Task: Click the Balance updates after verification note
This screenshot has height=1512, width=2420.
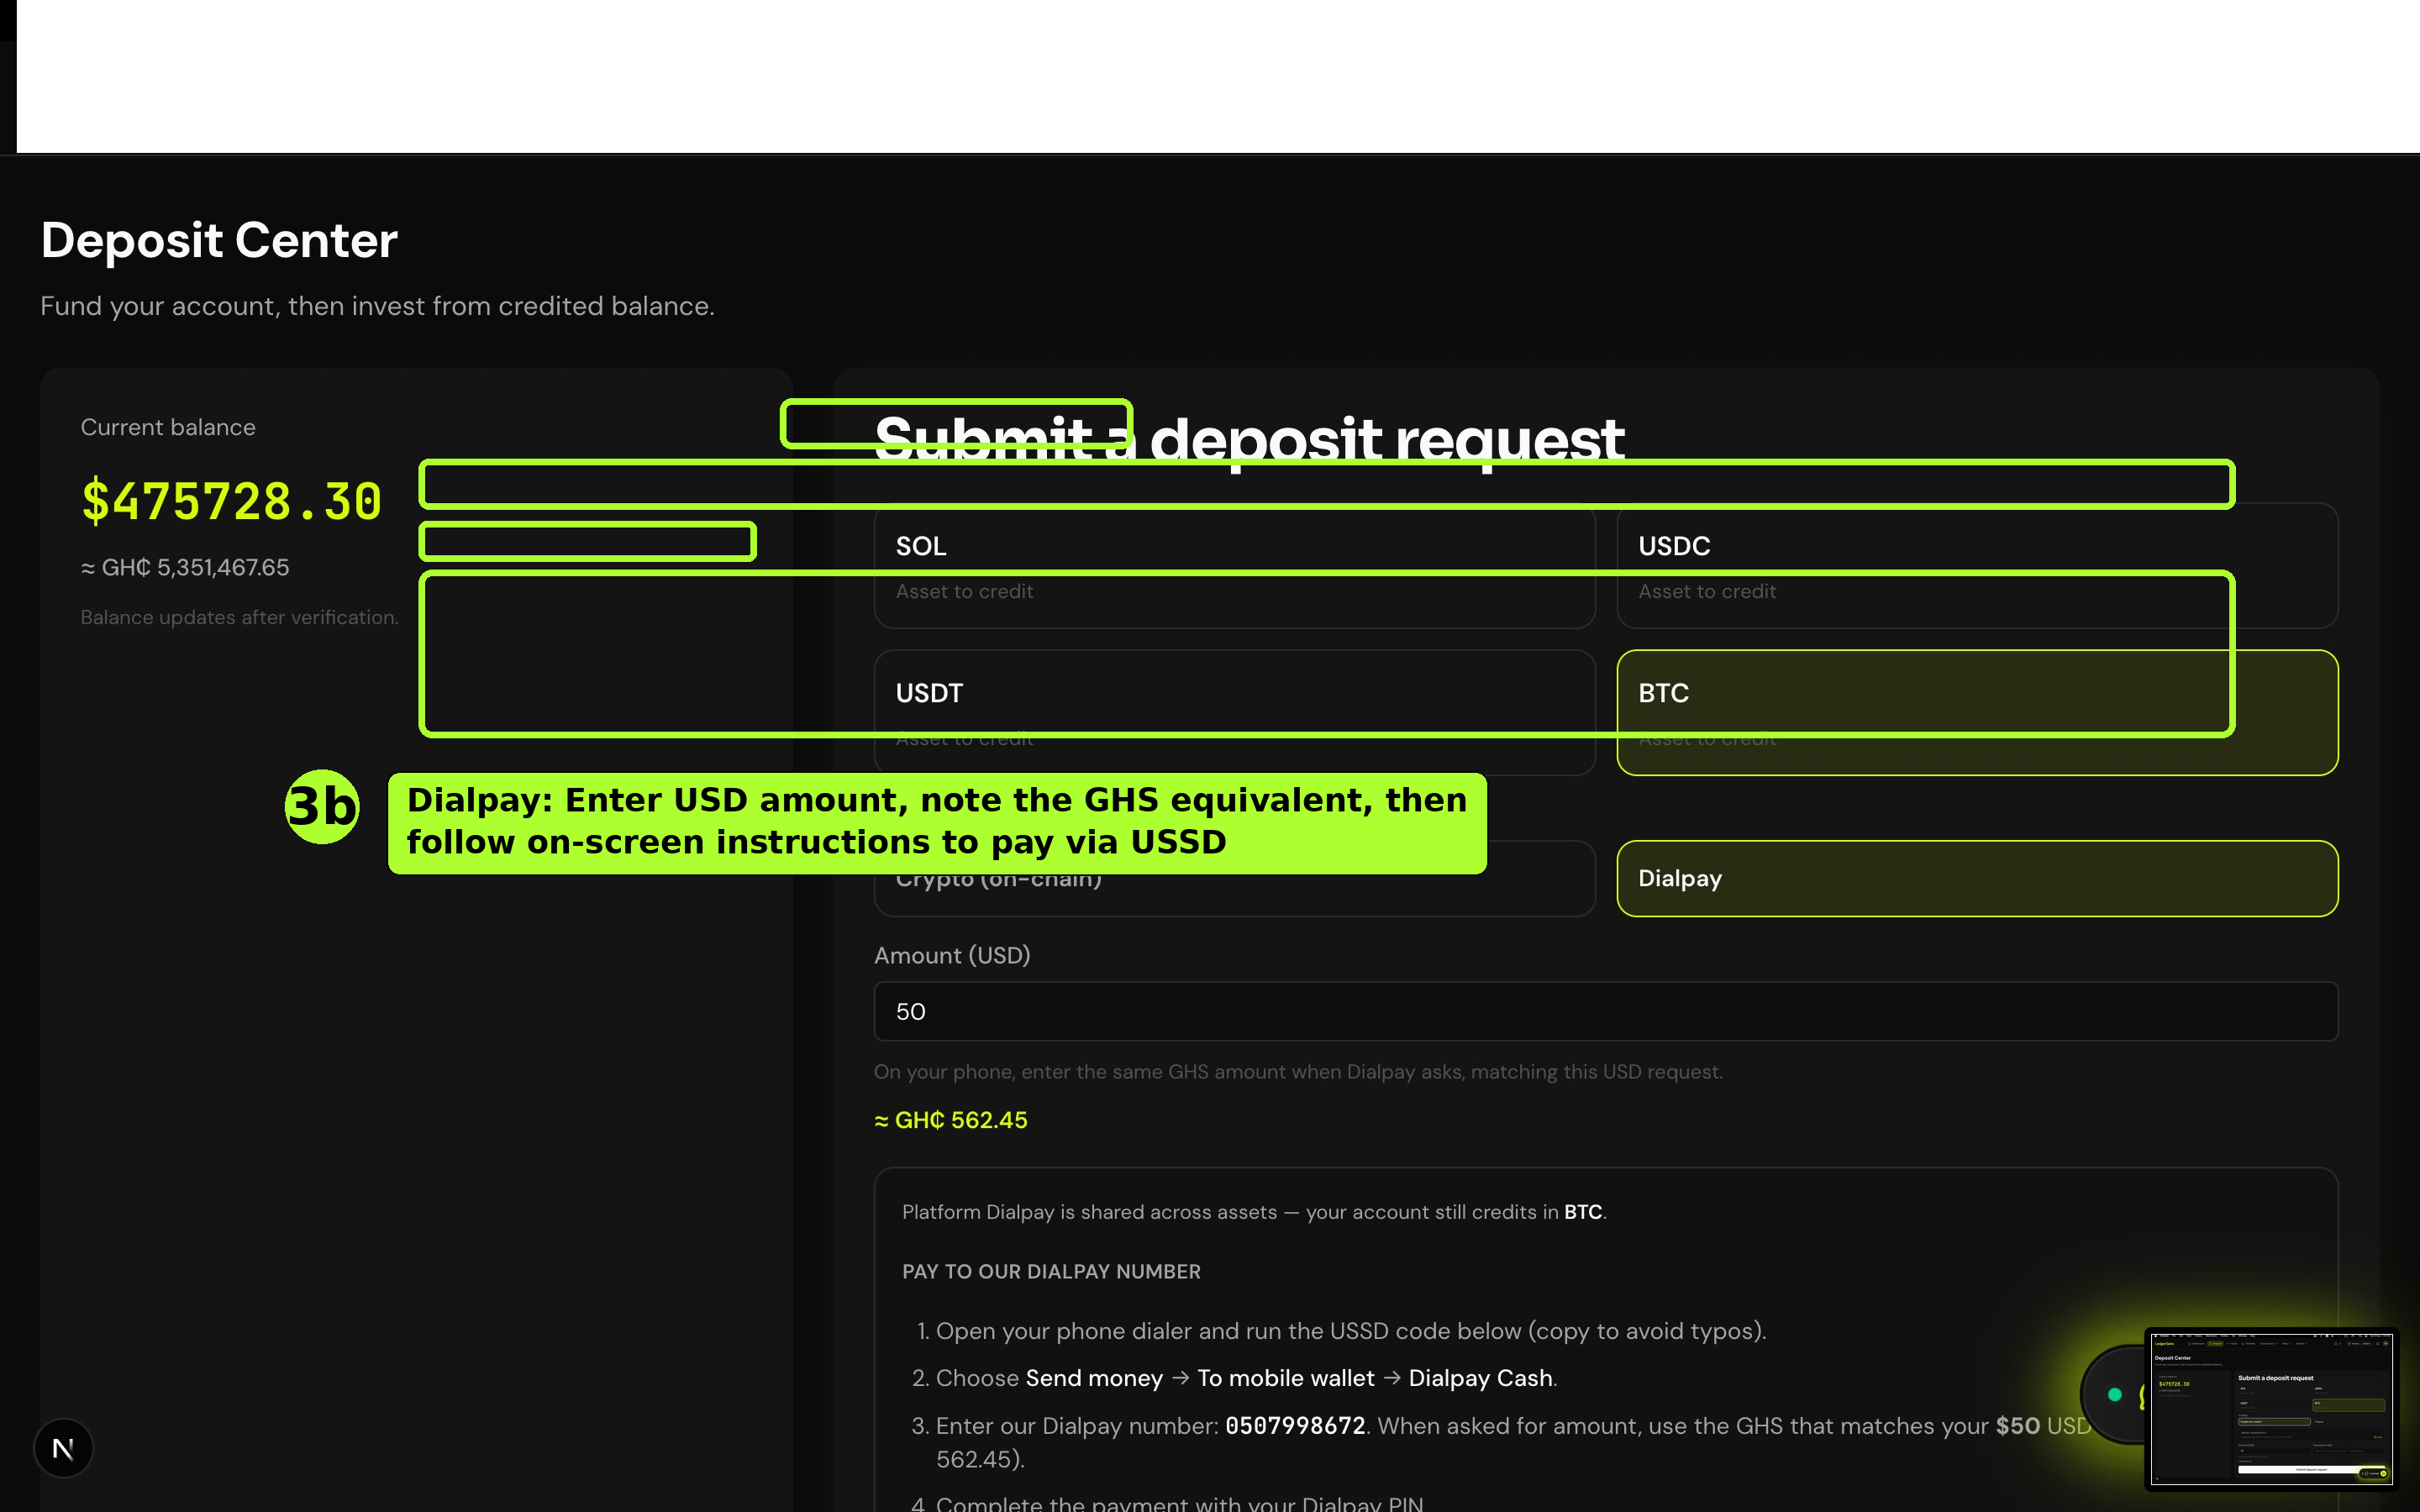Action: coord(239,617)
